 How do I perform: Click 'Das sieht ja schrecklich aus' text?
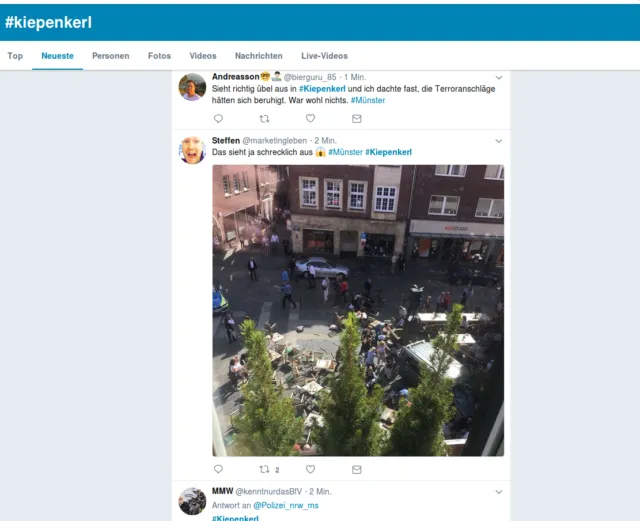tap(262, 152)
